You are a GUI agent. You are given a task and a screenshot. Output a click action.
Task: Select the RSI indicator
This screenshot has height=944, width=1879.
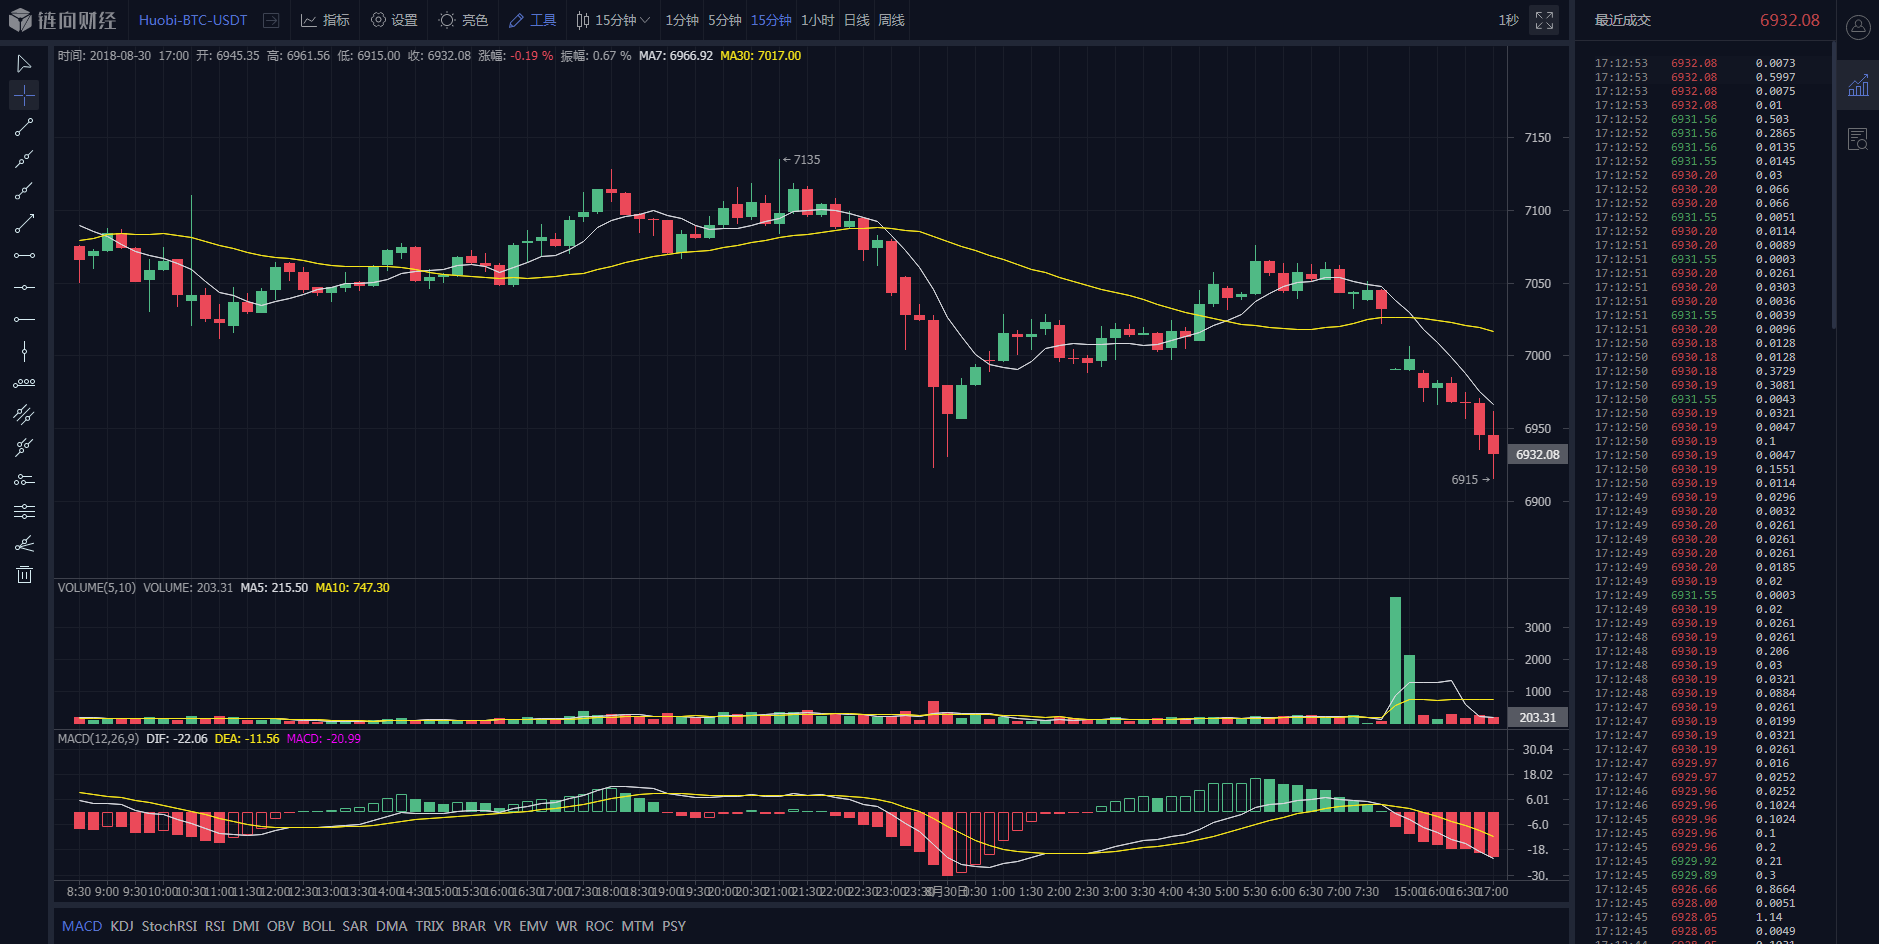(215, 926)
